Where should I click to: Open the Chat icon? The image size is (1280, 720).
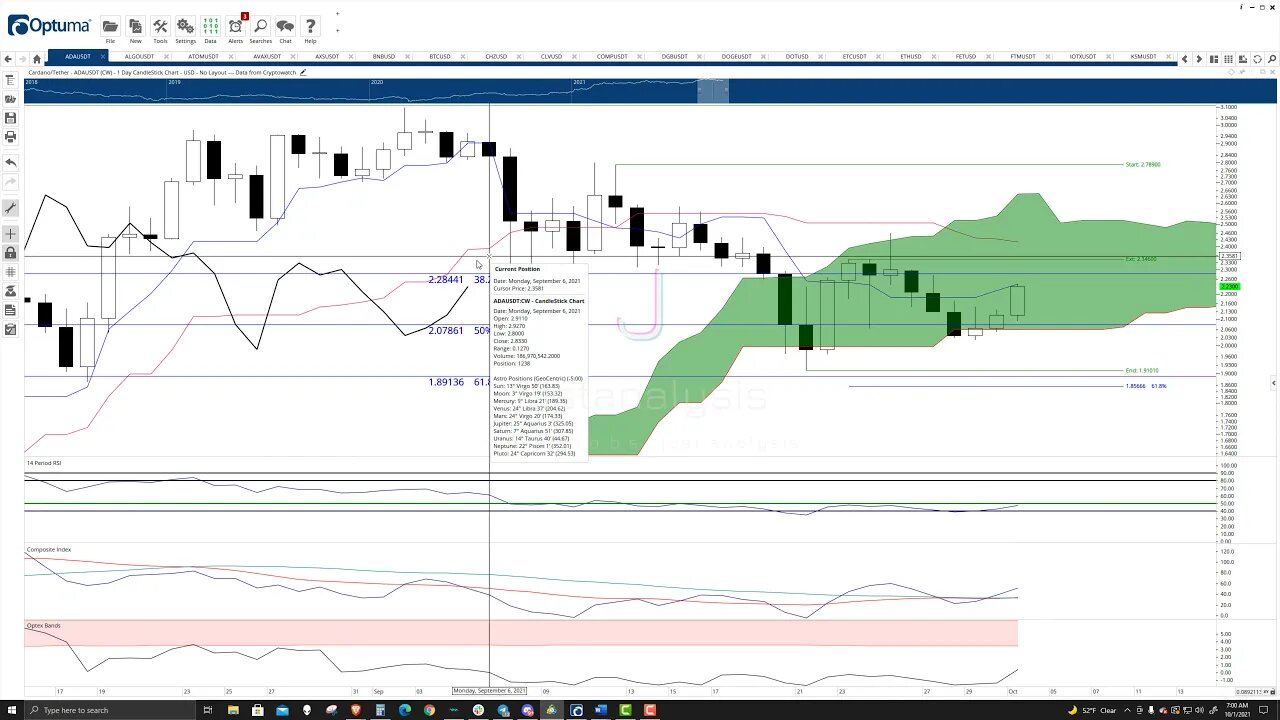coord(285,27)
